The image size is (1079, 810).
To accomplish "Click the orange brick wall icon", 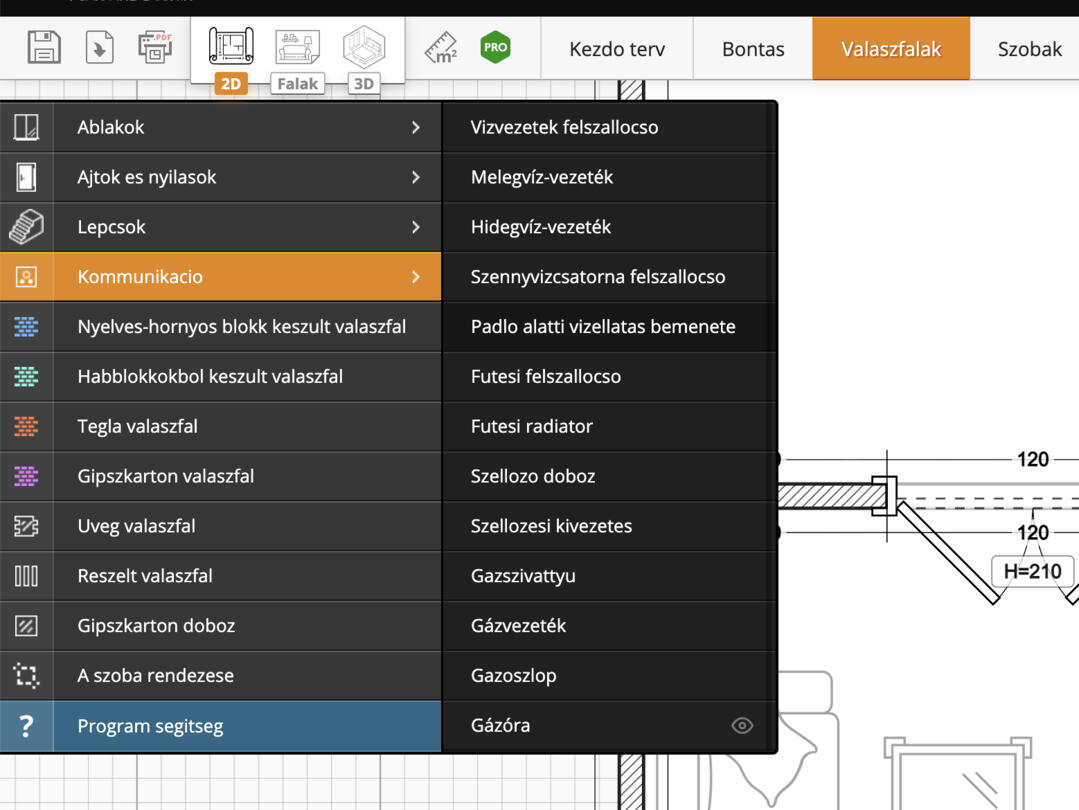I will (26, 427).
